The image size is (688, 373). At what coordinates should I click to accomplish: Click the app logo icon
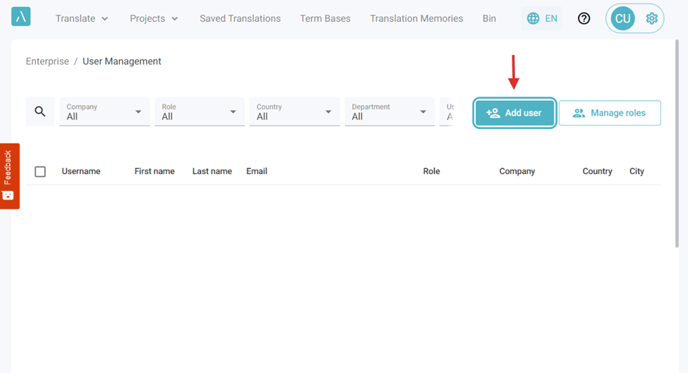point(21,17)
